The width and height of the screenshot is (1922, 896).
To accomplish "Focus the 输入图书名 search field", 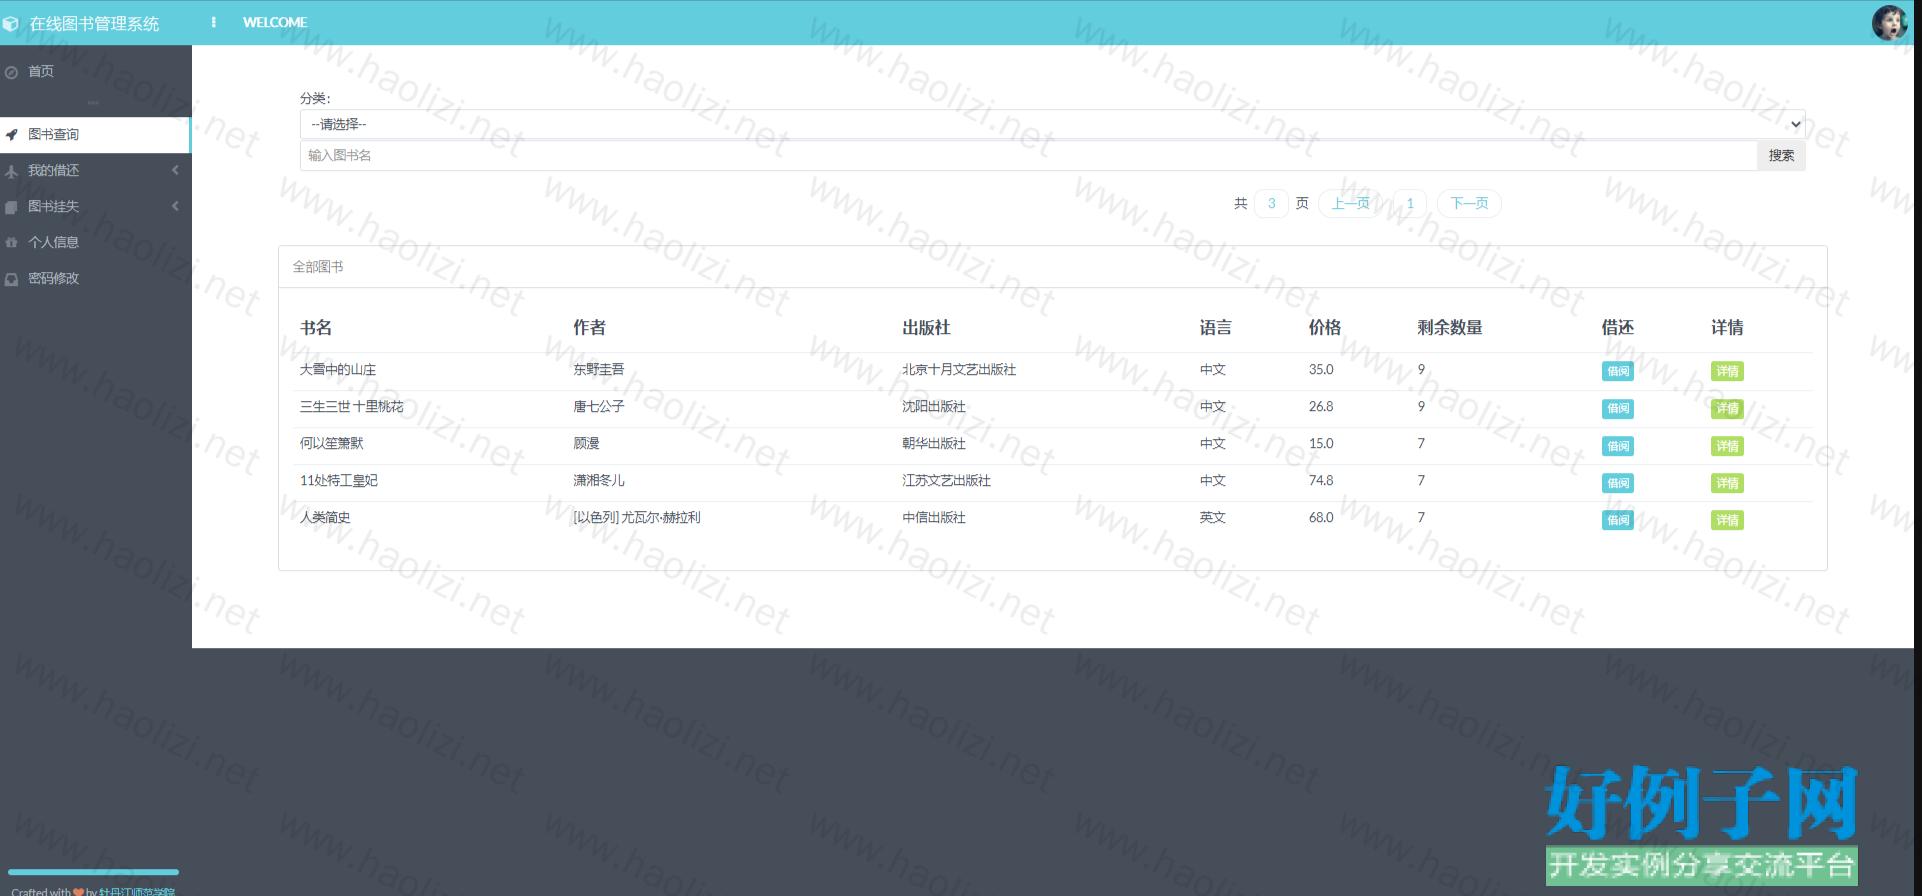I will tap(1028, 155).
